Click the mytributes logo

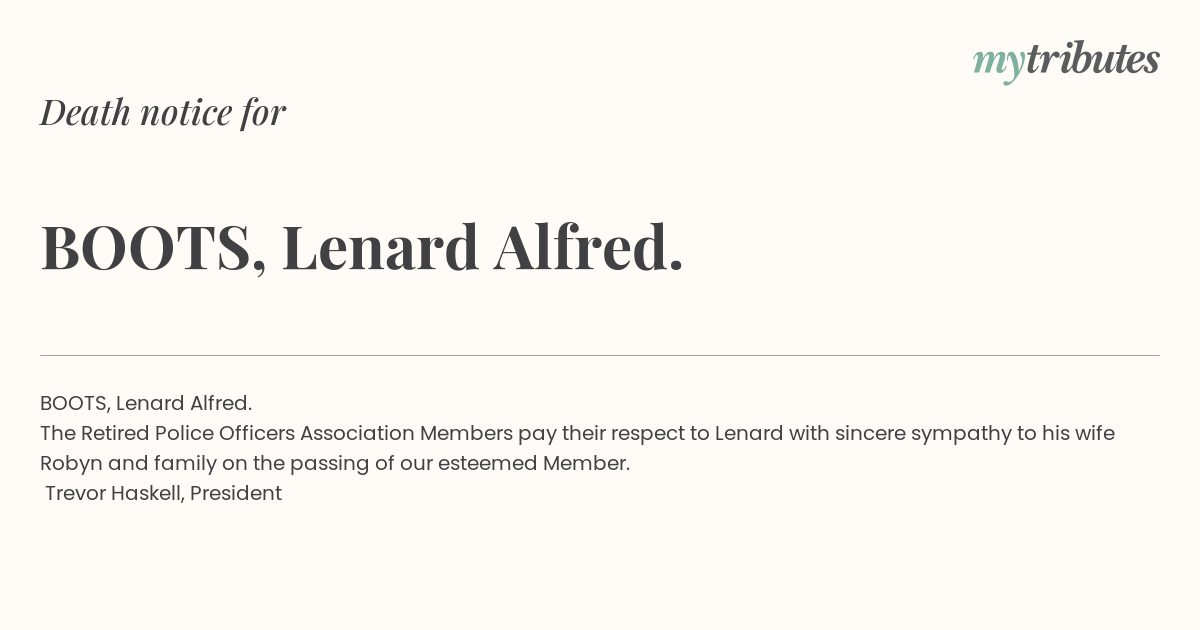[1066, 60]
